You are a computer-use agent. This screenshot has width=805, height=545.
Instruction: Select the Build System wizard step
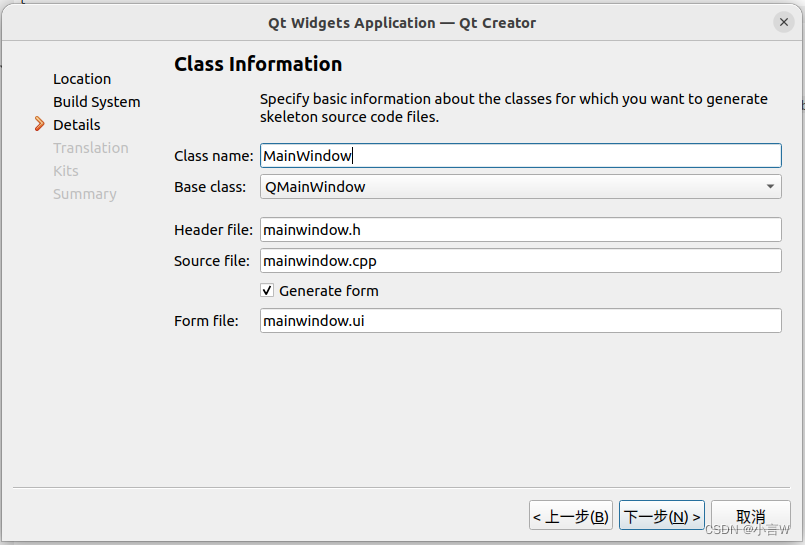coord(97,102)
